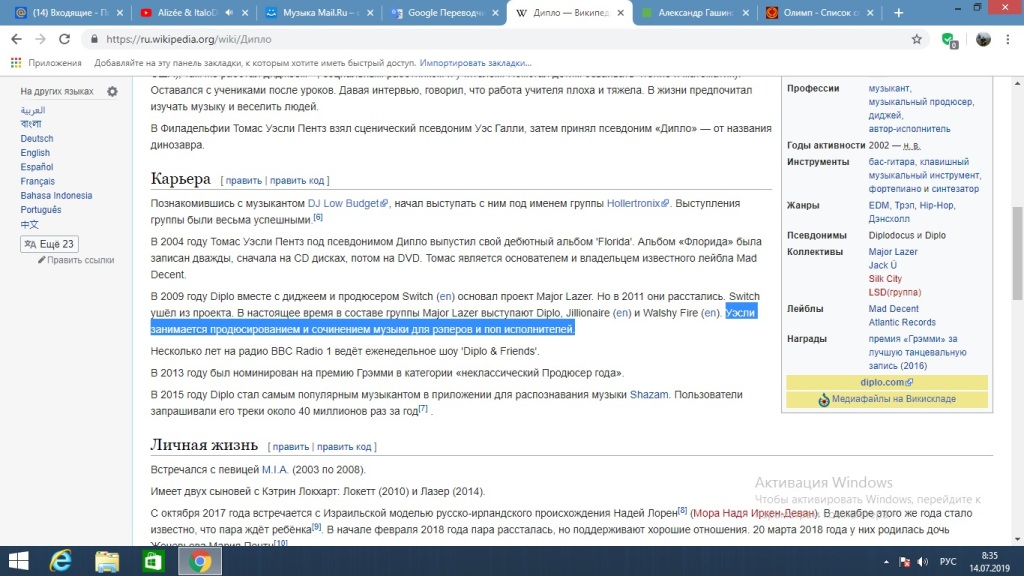This screenshot has width=1024, height=576.
Task: Expand more languages with Ещё 23 button
Action: (50, 244)
